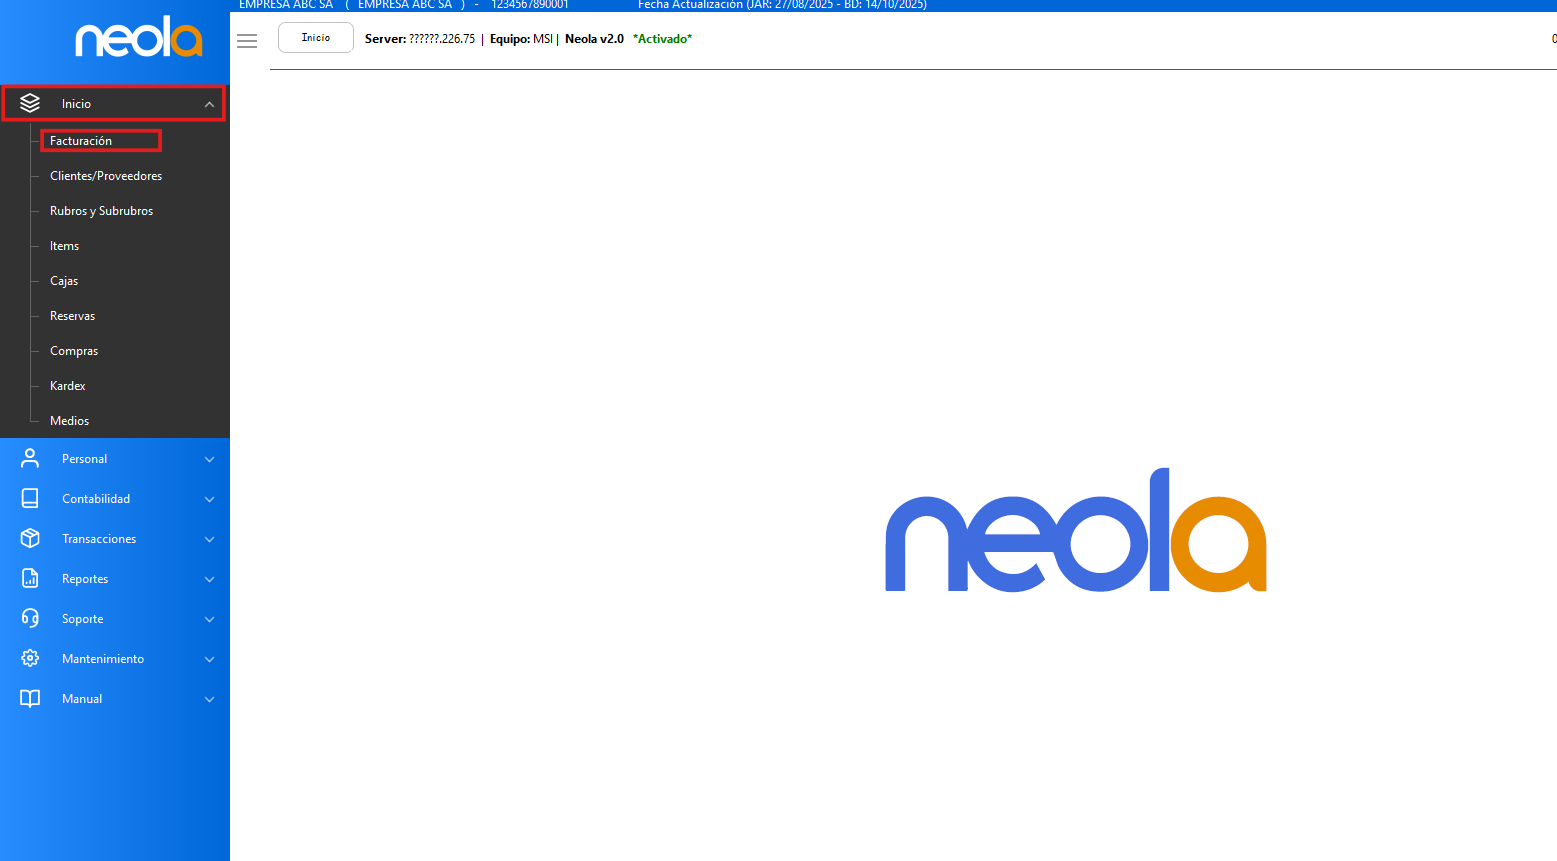This screenshot has height=861, width=1557.
Task: Open the Kardex submenu item
Action: click(68, 386)
